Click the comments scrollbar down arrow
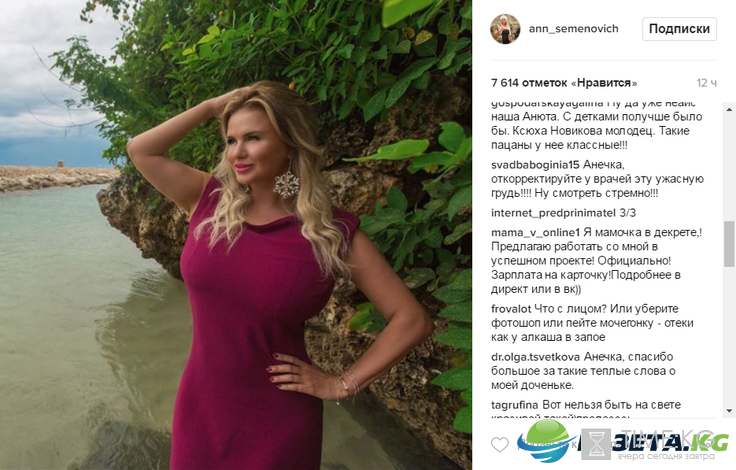Screen dimensions: 736x470 tap(729, 411)
